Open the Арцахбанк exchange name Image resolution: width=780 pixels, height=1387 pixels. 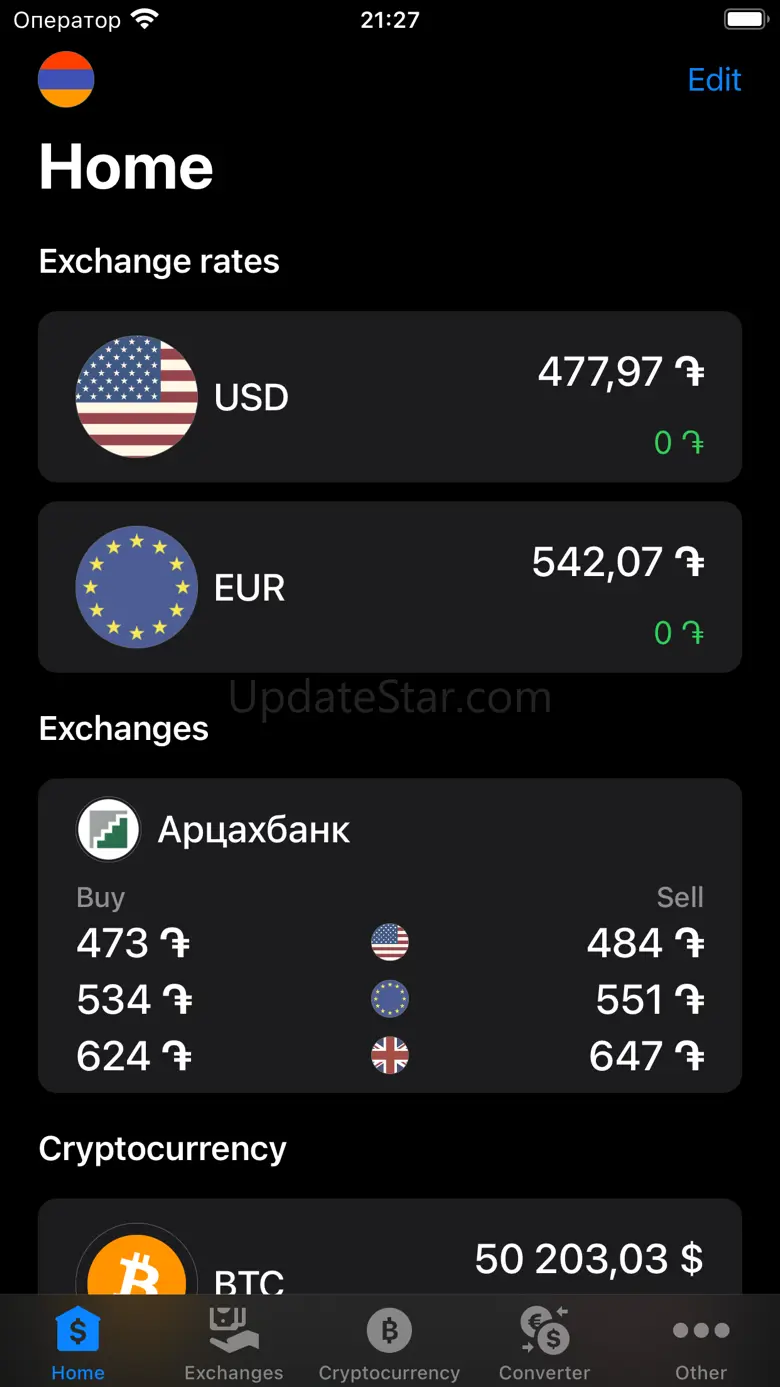(x=254, y=830)
